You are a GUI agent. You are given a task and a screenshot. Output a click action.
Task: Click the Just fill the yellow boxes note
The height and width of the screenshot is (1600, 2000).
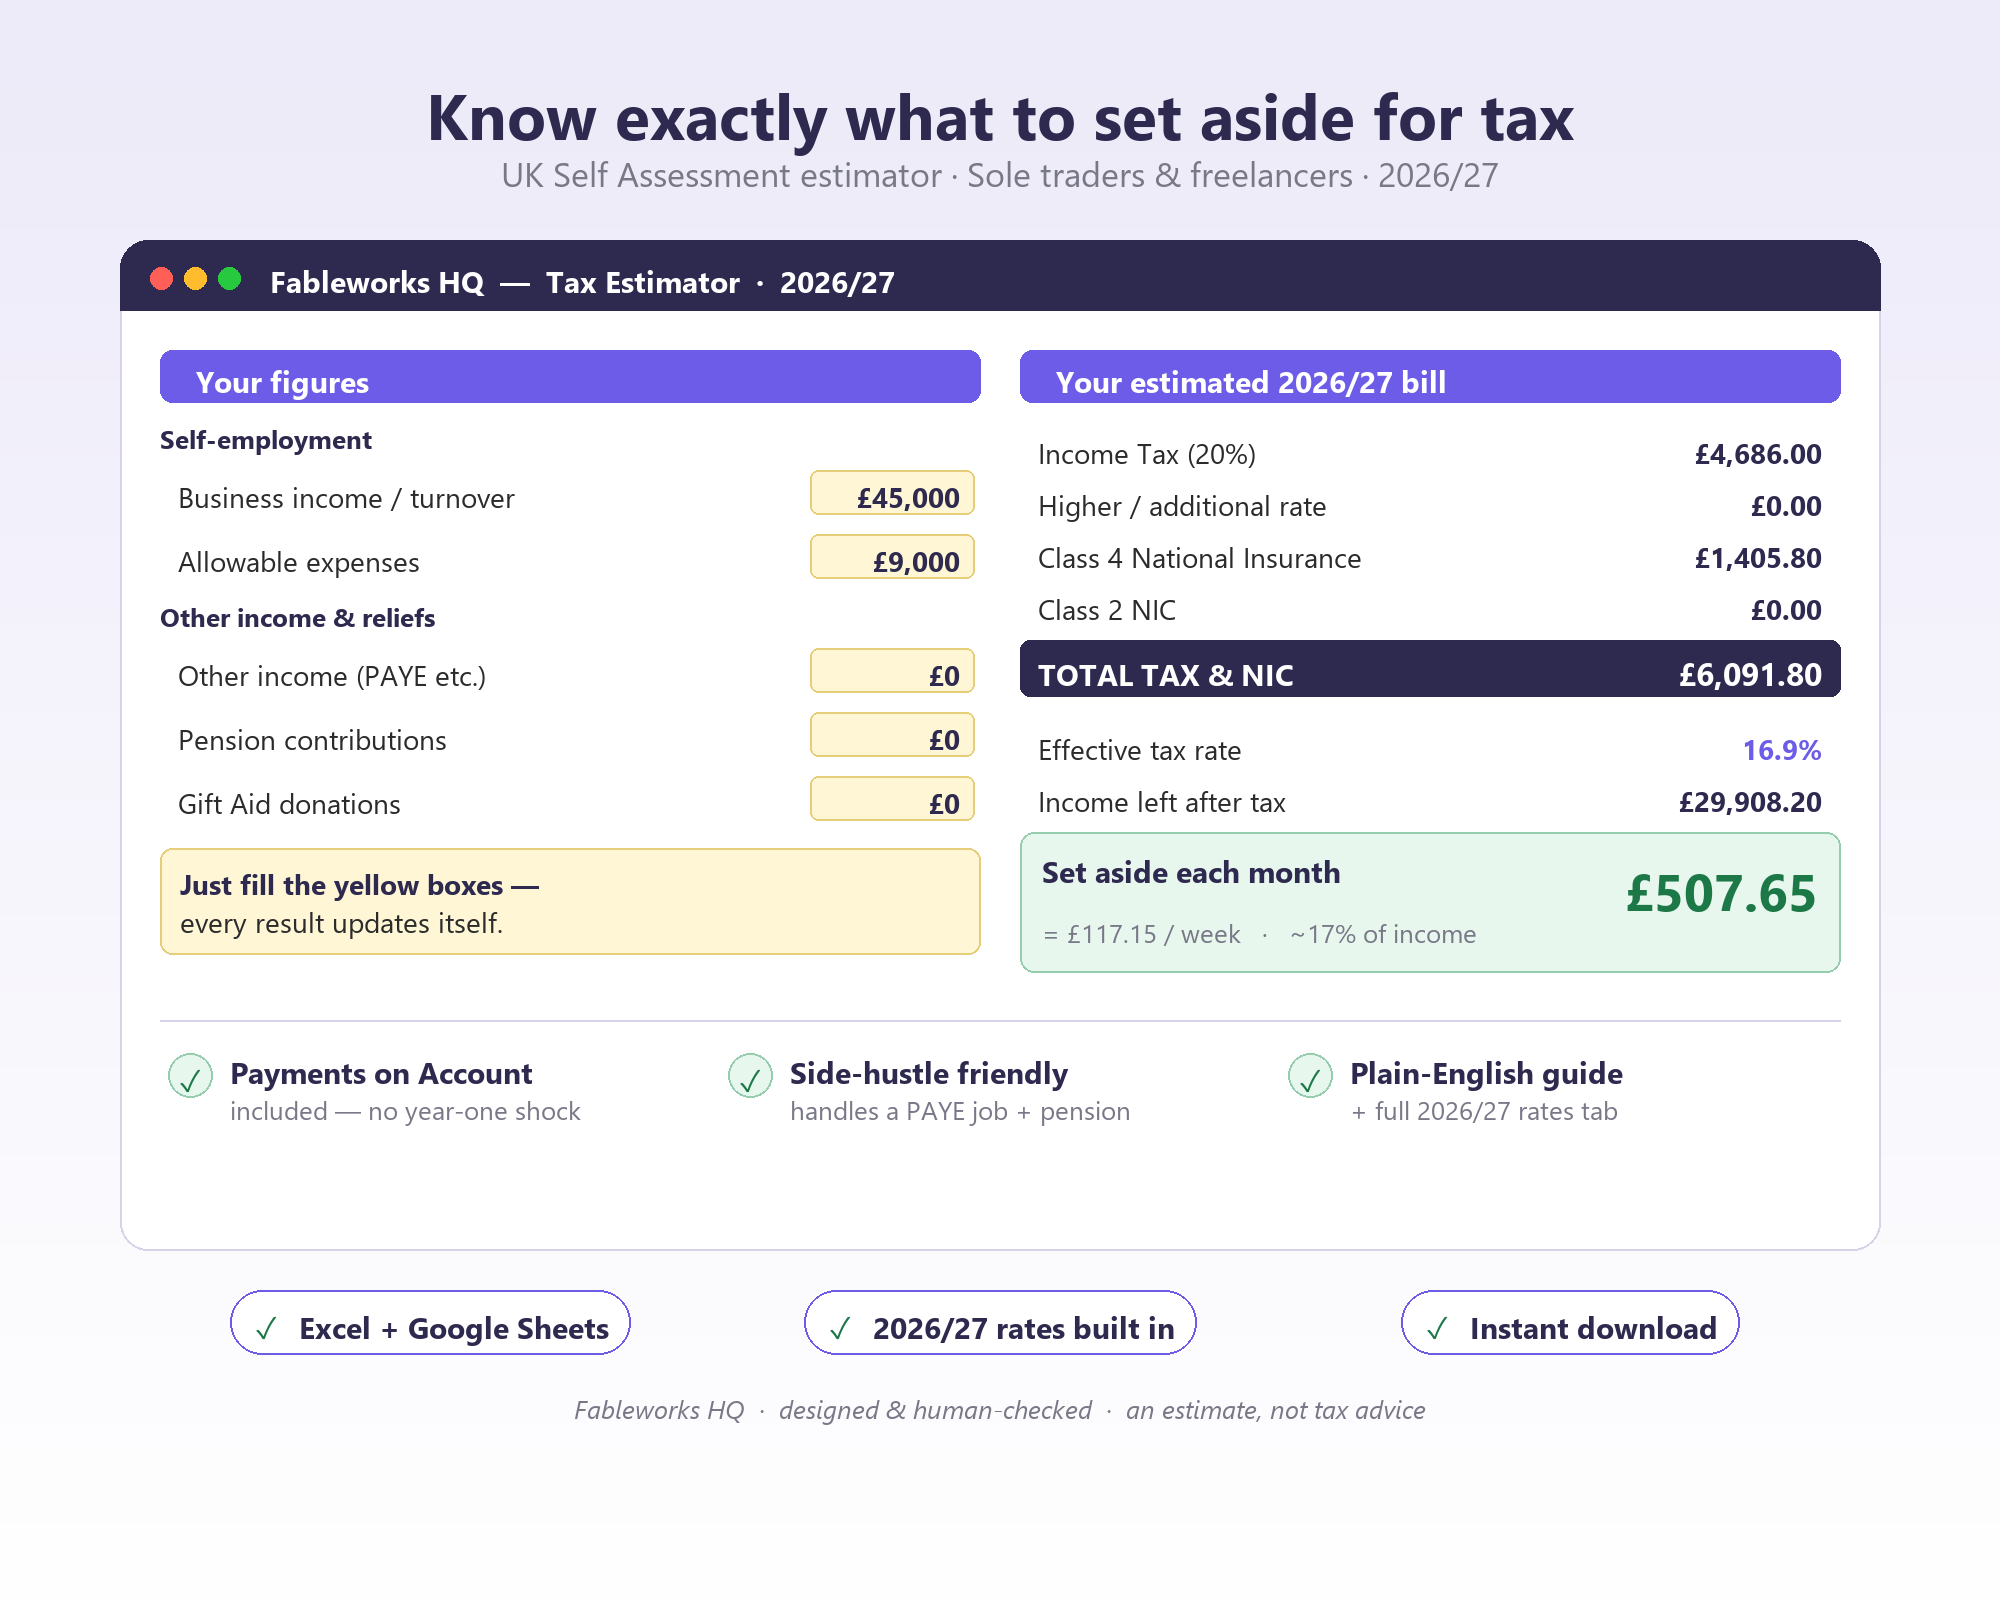[x=570, y=902]
